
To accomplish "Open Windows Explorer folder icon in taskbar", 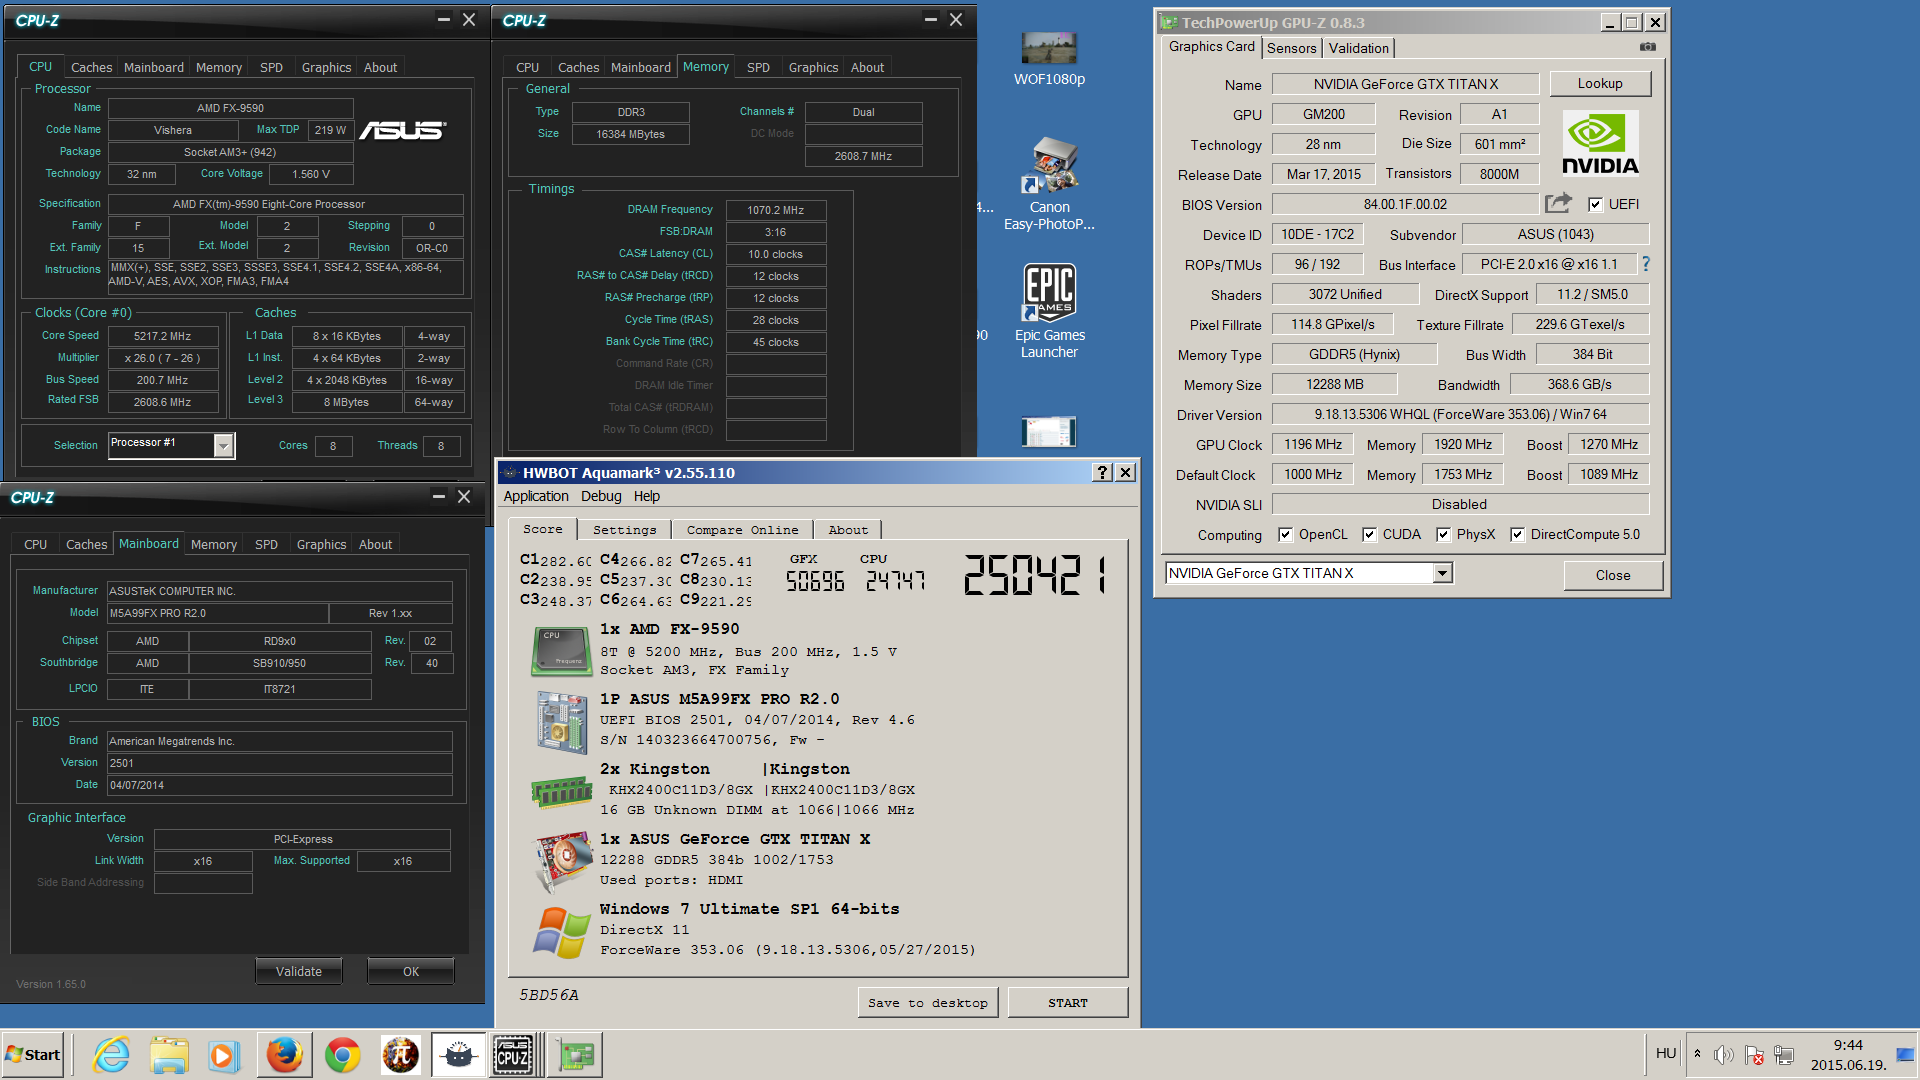I will tap(169, 1055).
